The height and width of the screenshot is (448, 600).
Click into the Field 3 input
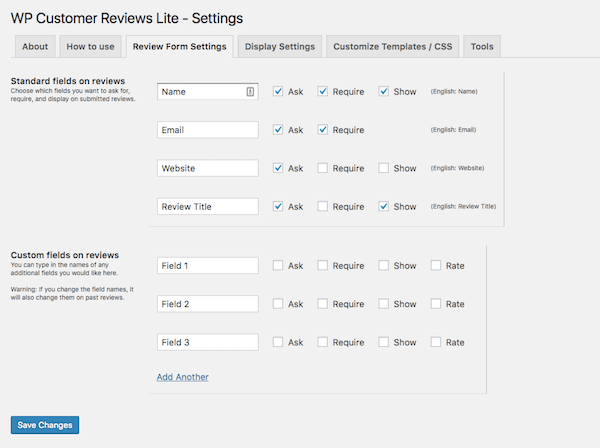(208, 342)
